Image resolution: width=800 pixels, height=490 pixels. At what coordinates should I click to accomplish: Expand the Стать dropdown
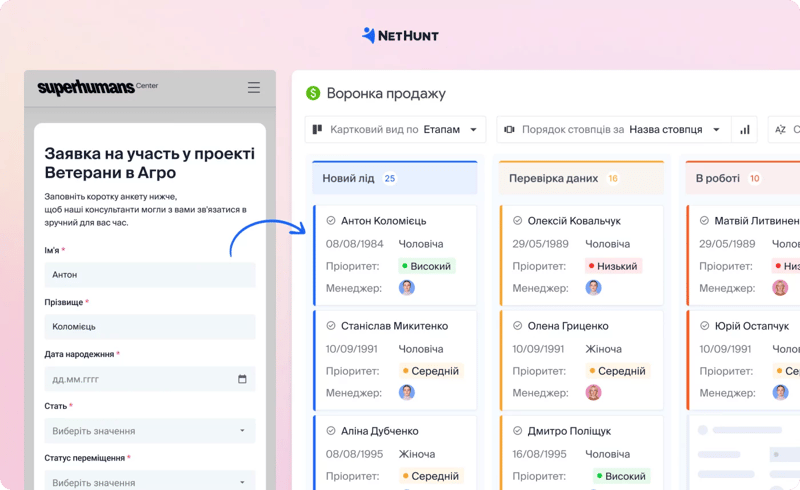[150, 431]
